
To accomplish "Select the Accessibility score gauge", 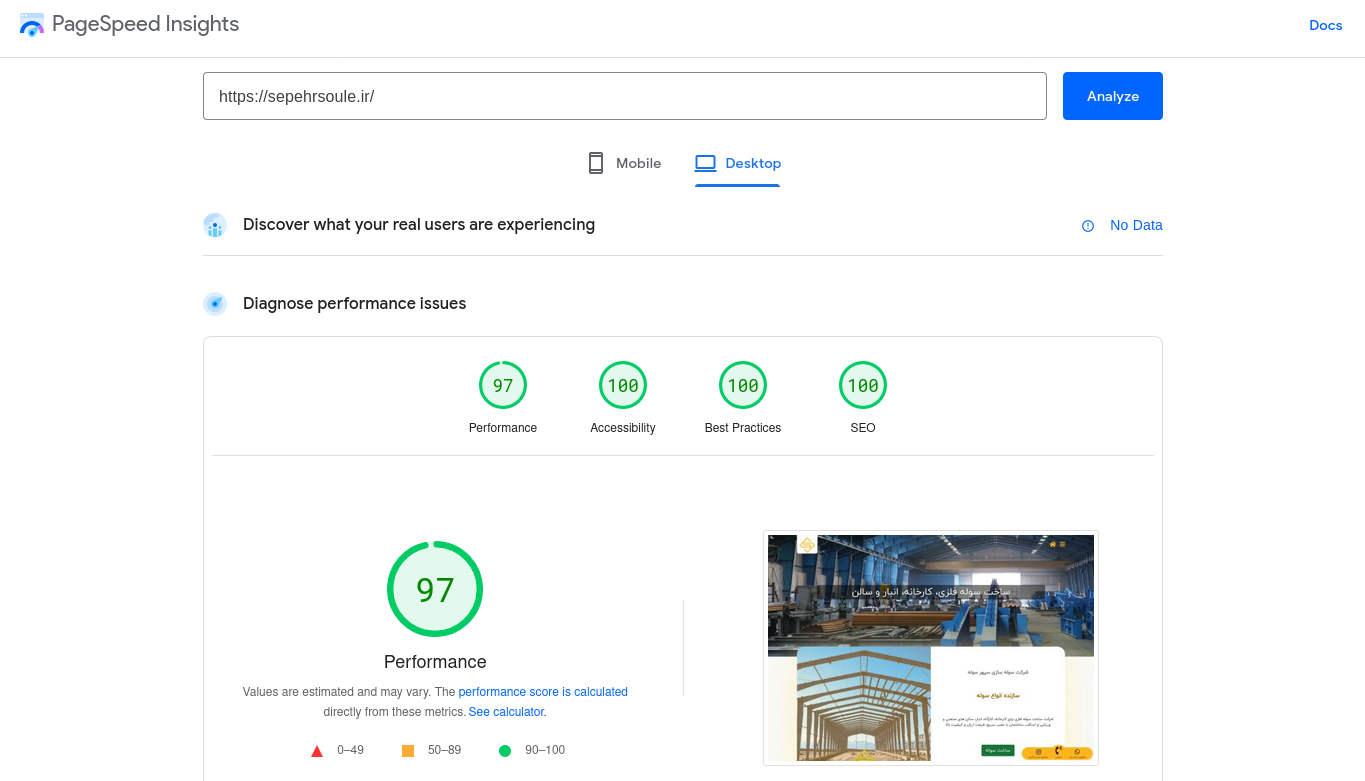I will 623,386.
